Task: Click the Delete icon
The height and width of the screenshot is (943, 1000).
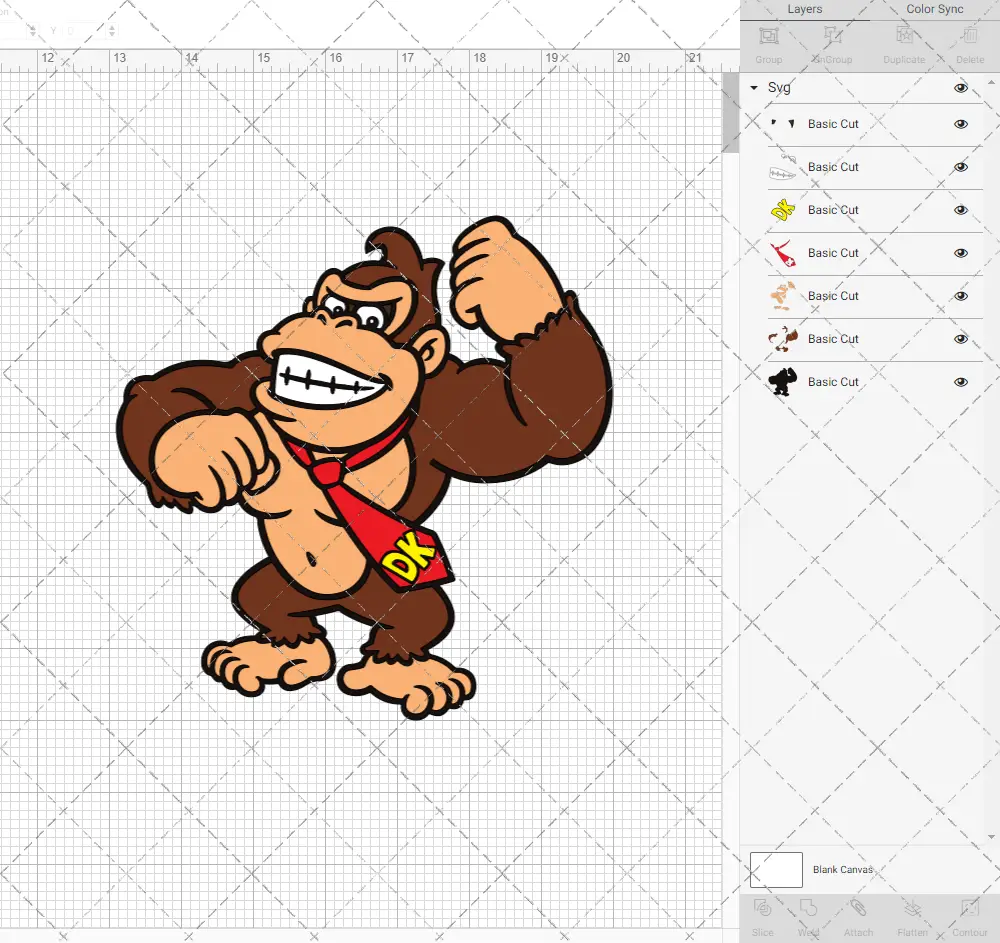Action: click(x=969, y=36)
